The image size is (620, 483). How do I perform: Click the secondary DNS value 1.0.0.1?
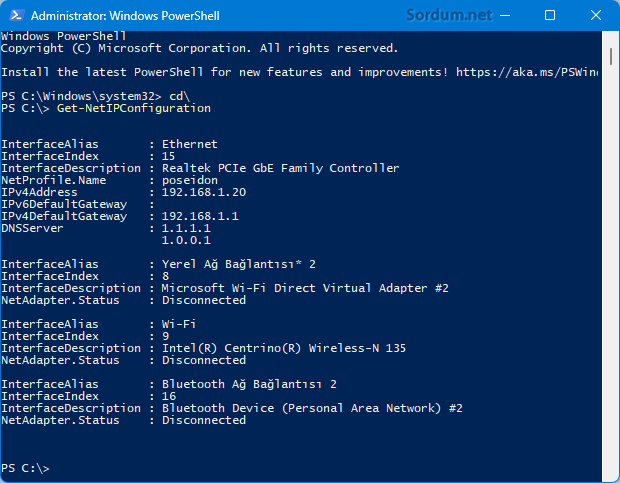186,240
